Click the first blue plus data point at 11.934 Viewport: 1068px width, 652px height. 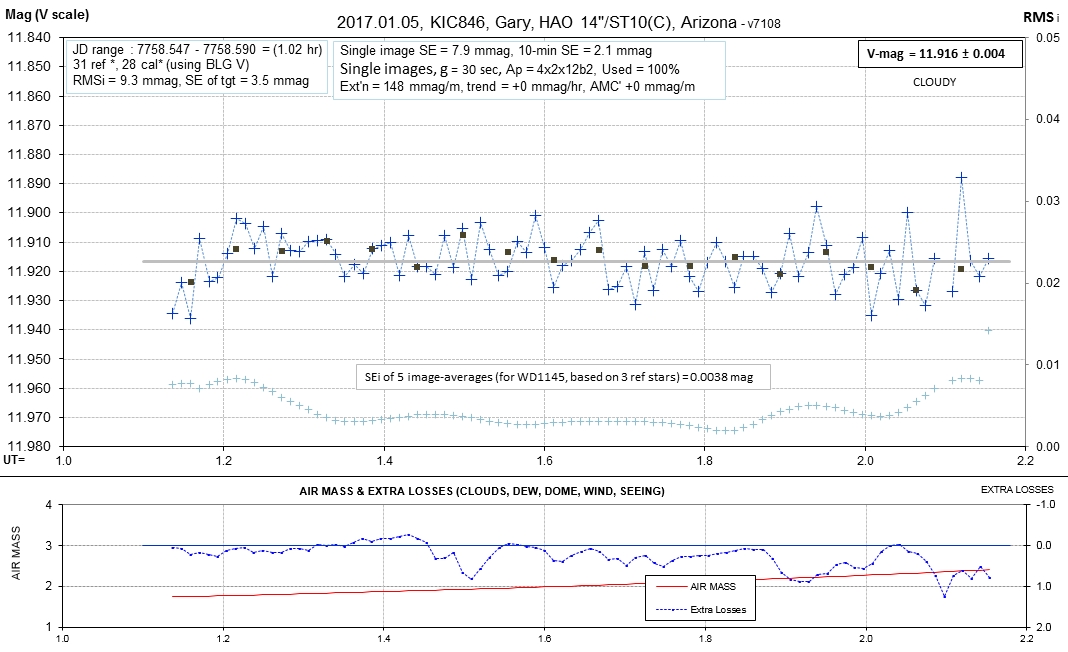pos(172,313)
